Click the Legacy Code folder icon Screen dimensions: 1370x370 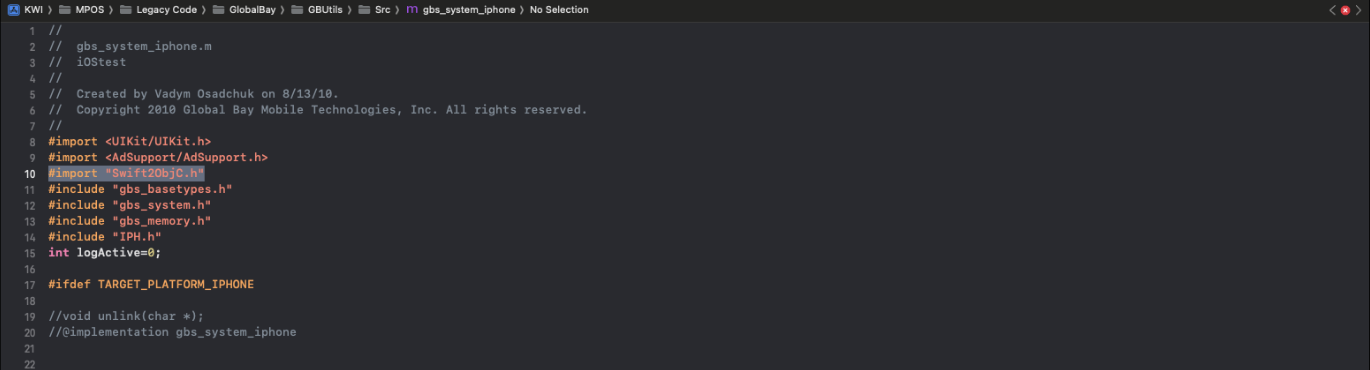coord(126,10)
